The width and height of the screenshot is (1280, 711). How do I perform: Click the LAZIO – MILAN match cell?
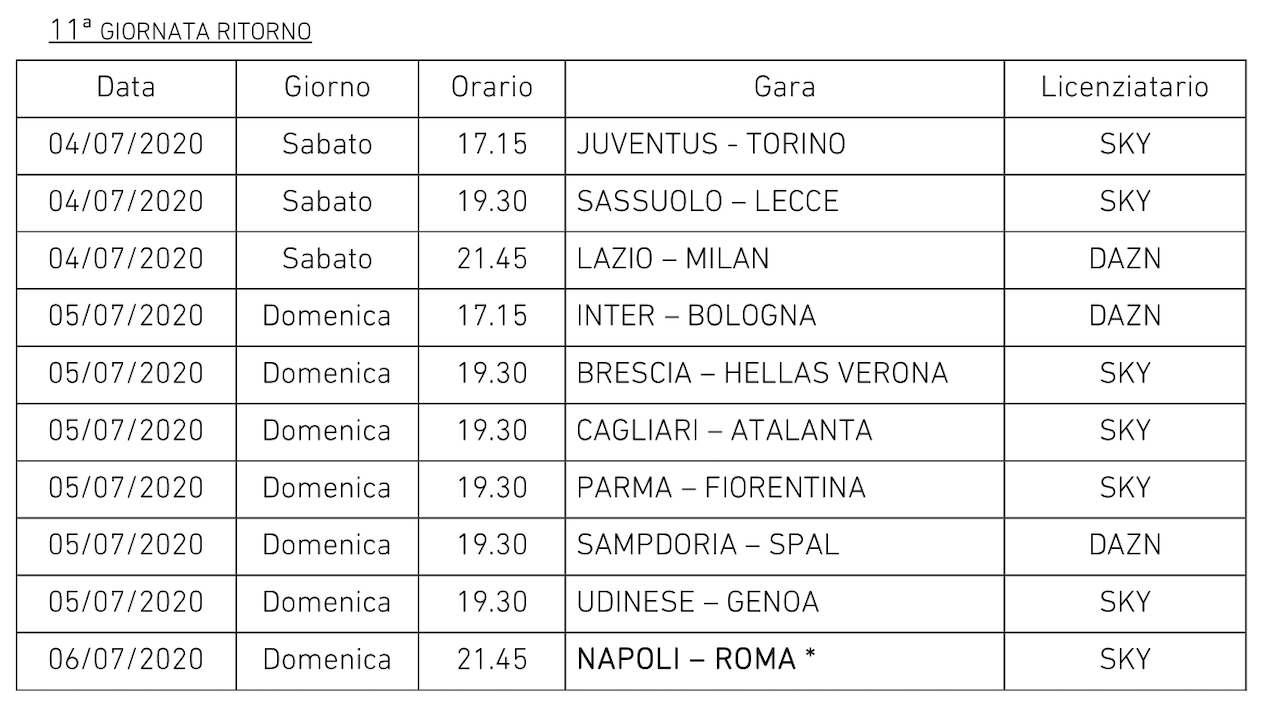673,259
